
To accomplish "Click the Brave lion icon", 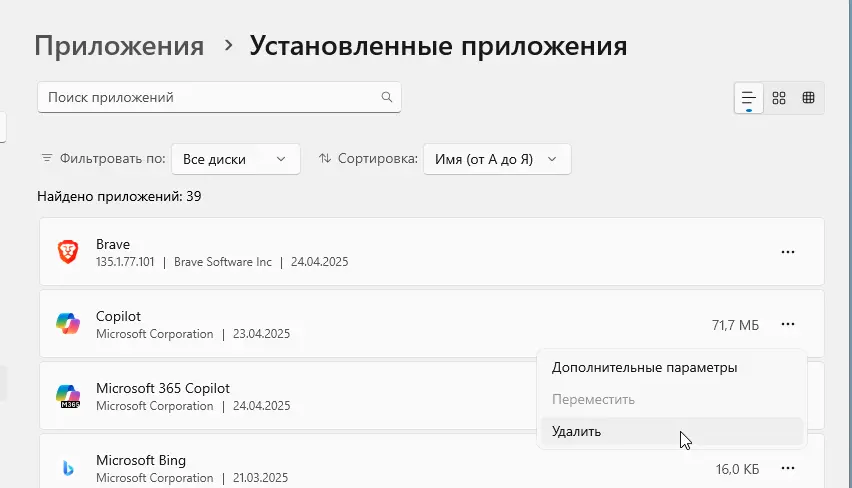I will [x=68, y=252].
